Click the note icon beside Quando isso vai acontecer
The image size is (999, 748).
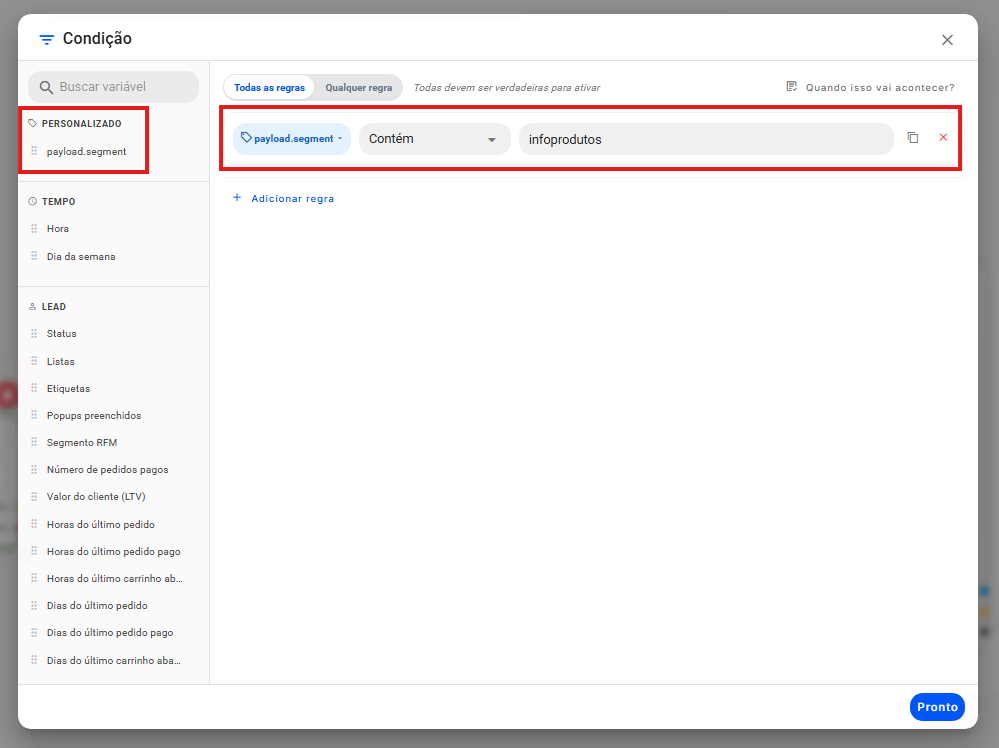791,87
